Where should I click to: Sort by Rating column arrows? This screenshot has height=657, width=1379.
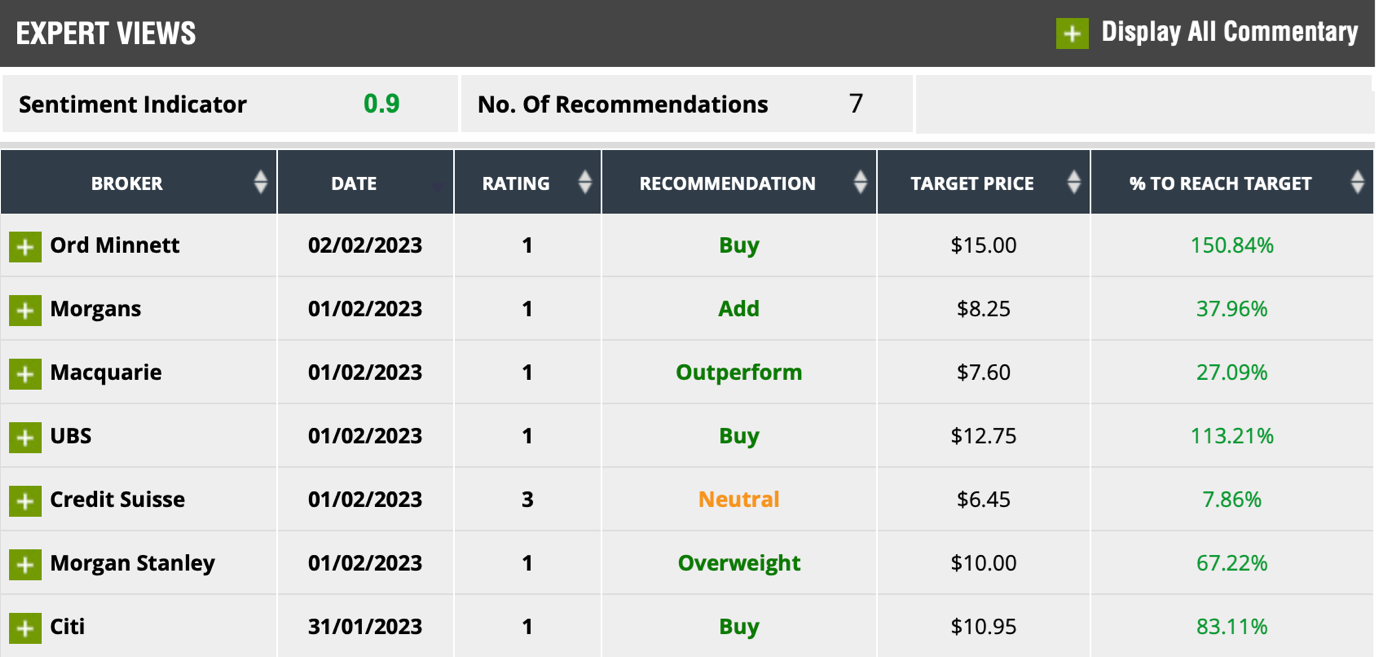[585, 182]
